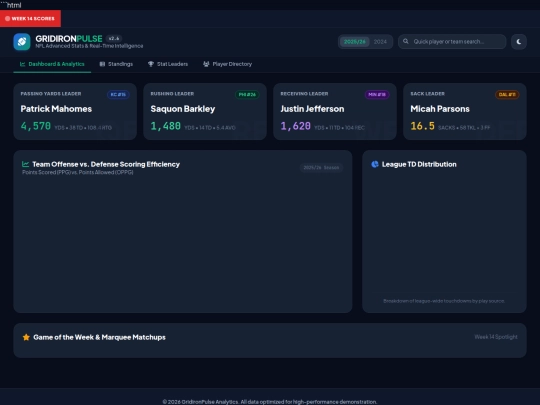Click the Week 14 Scores red banner
The width and height of the screenshot is (540, 405).
click(30, 19)
